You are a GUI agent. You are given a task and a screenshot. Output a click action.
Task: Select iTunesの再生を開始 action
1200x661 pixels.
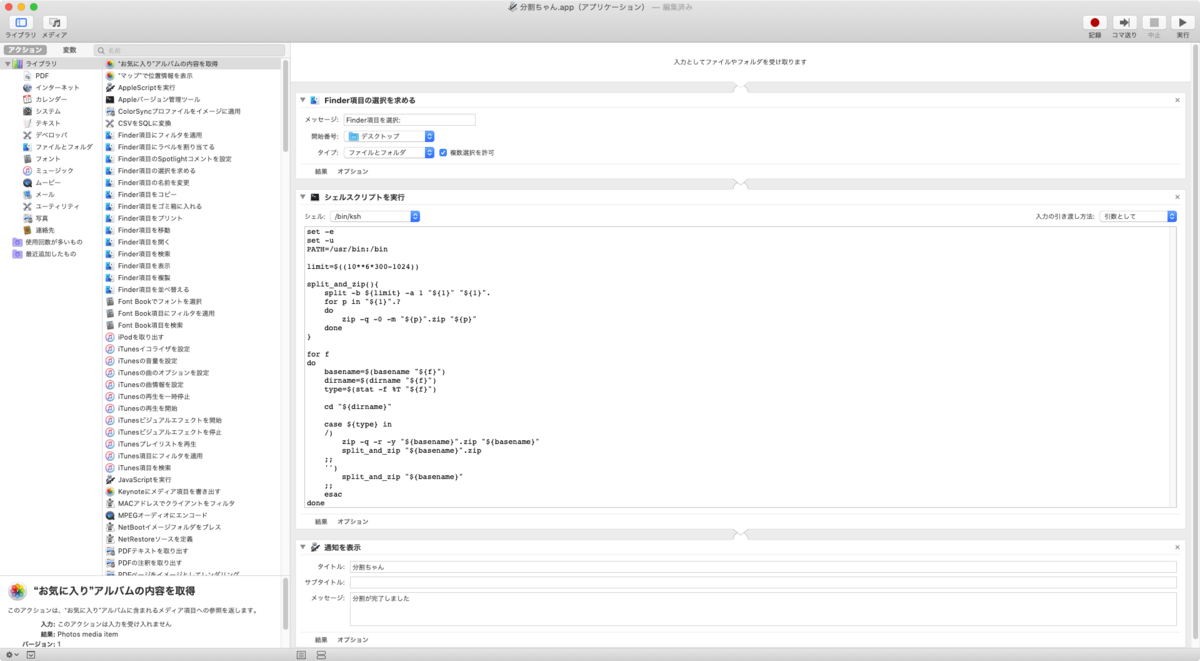coord(147,408)
